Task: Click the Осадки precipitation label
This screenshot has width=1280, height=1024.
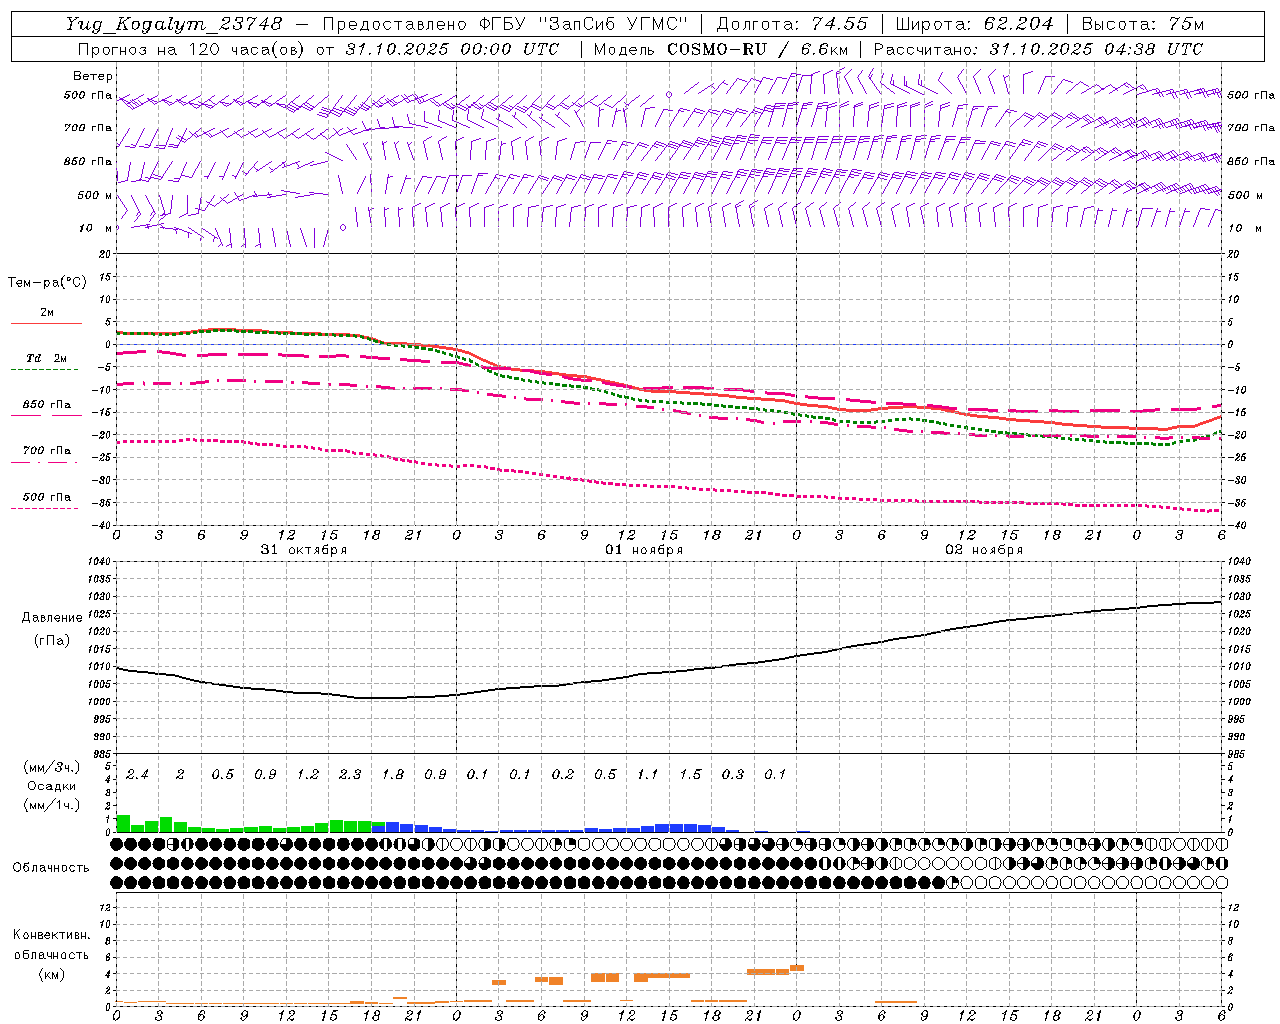Action: pyautogui.click(x=51, y=786)
